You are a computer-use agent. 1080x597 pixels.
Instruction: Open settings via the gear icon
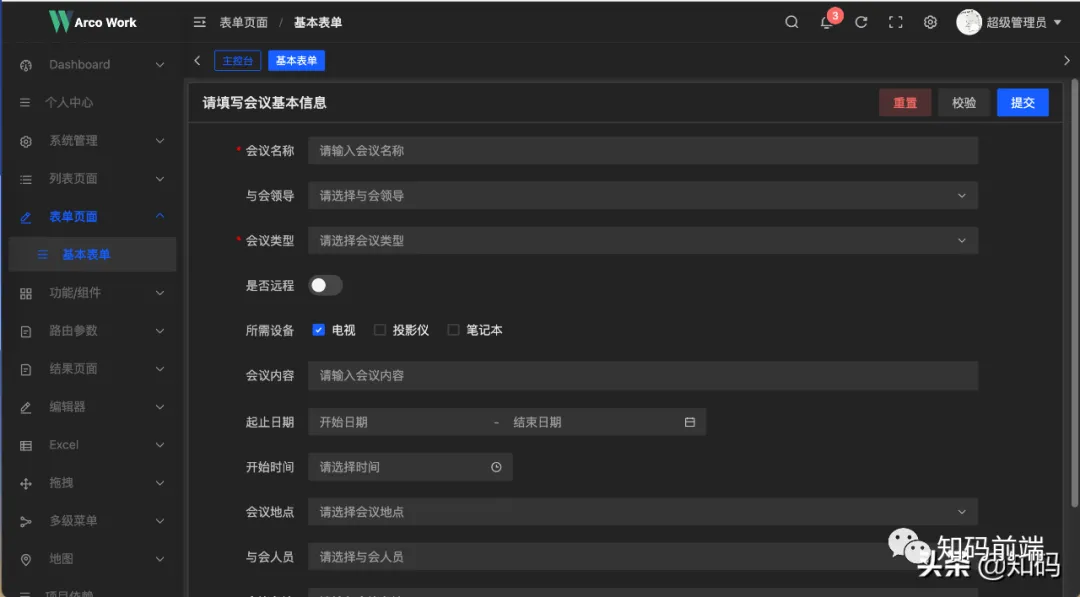[x=930, y=21]
